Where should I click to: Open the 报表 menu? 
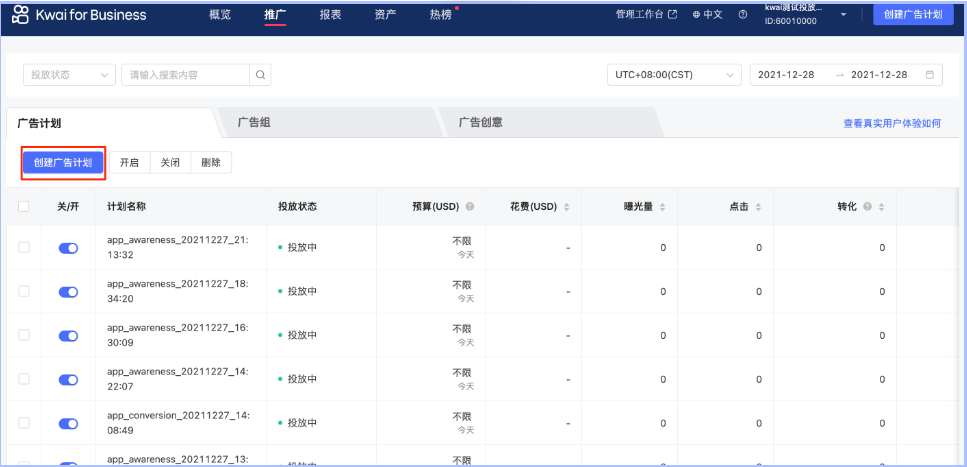(x=331, y=15)
